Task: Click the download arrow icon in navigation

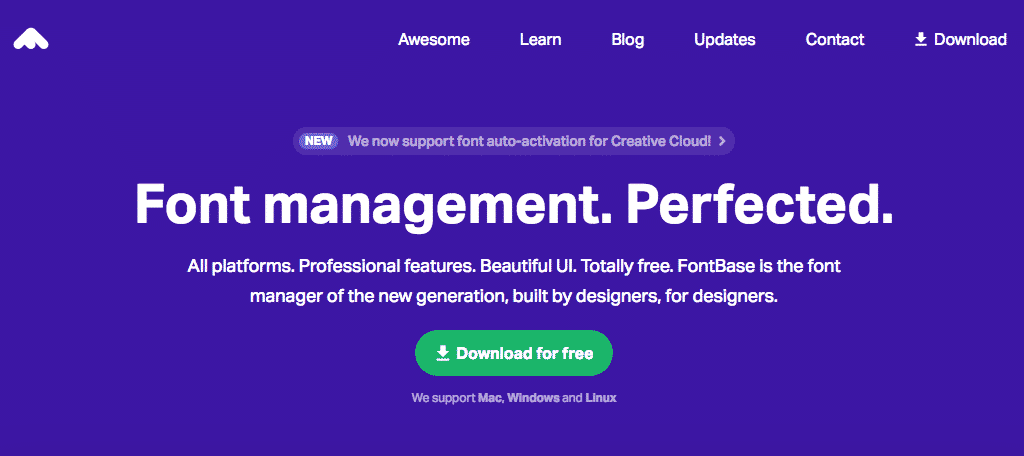Action: 921,40
